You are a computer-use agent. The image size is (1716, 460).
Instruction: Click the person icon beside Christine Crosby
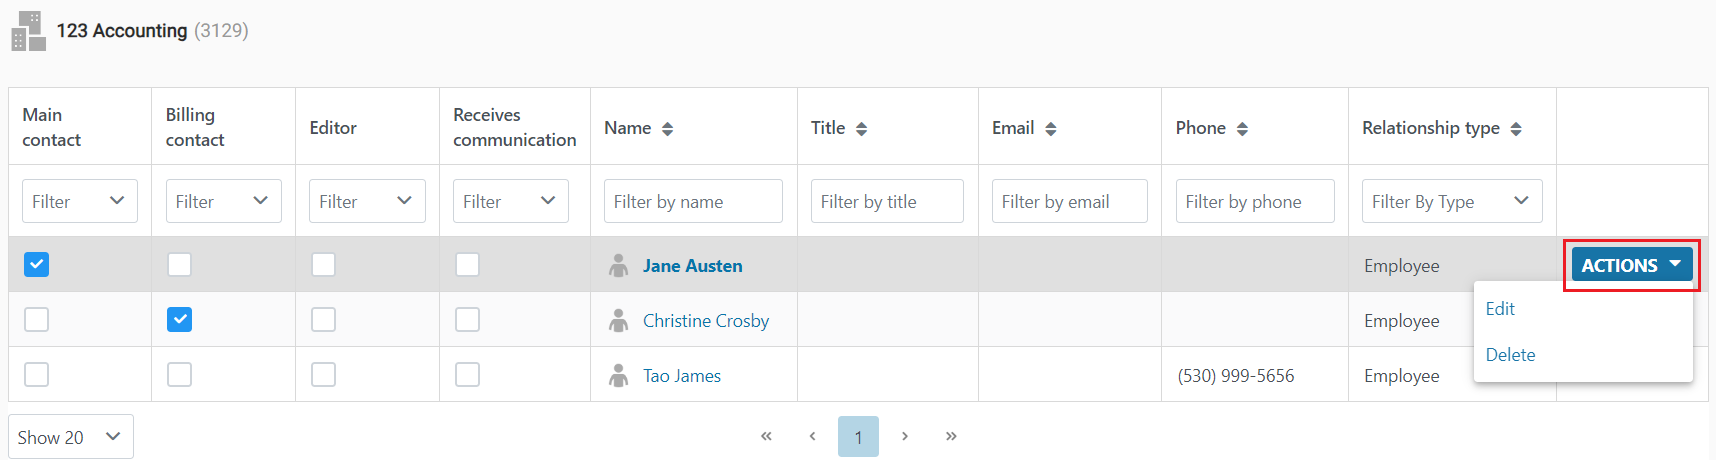click(x=619, y=320)
